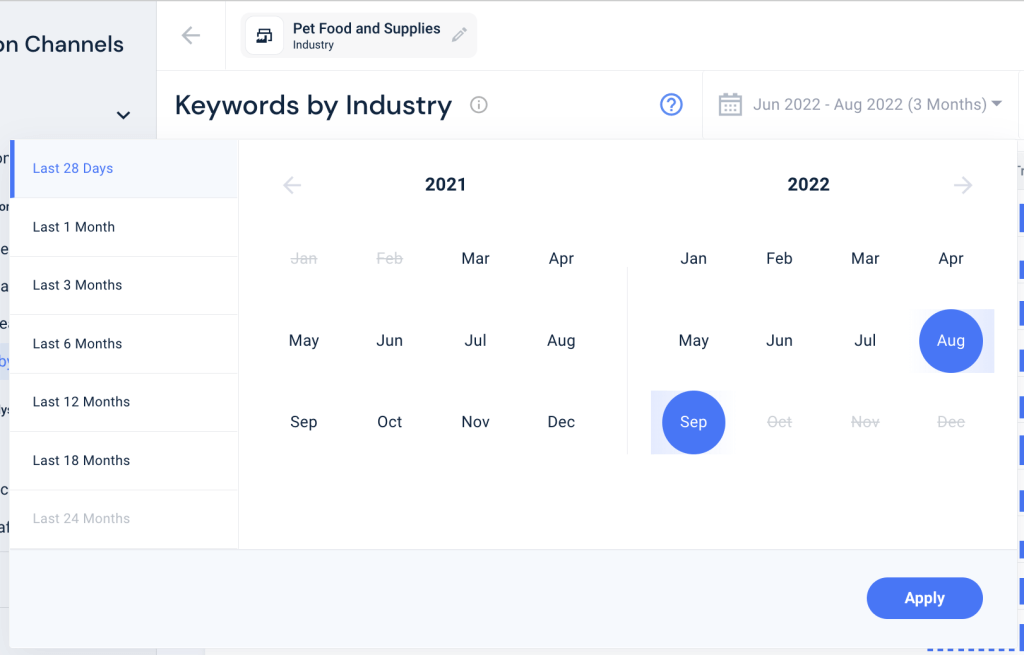Select December 2021 on the calendar

(x=561, y=421)
